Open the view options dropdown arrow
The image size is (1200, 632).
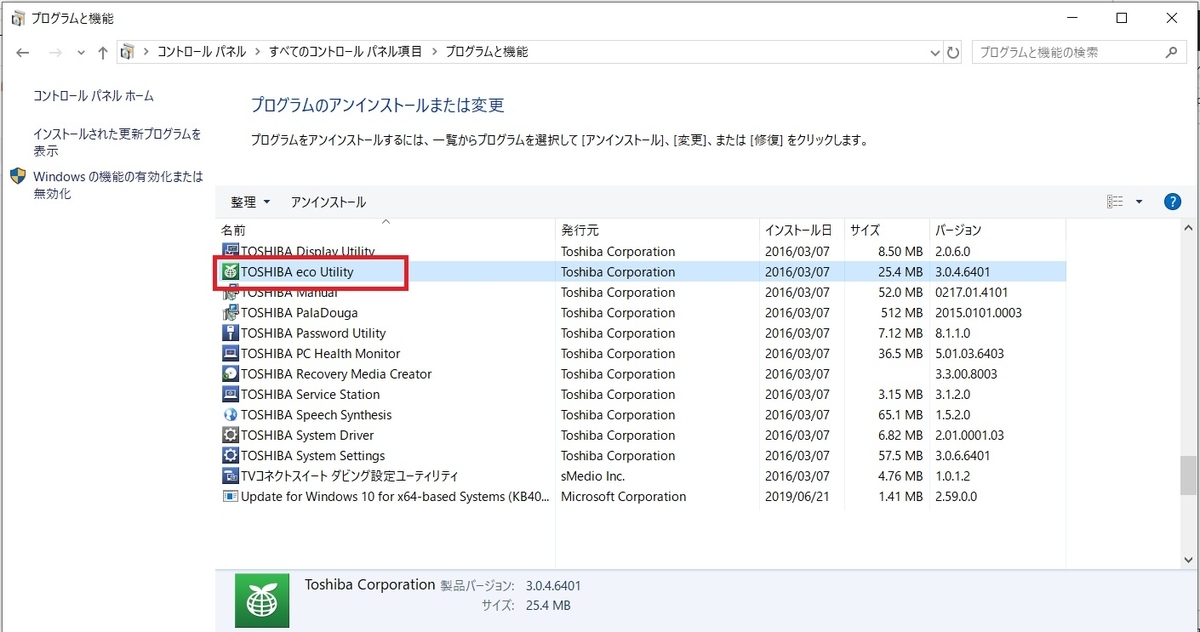1139,202
